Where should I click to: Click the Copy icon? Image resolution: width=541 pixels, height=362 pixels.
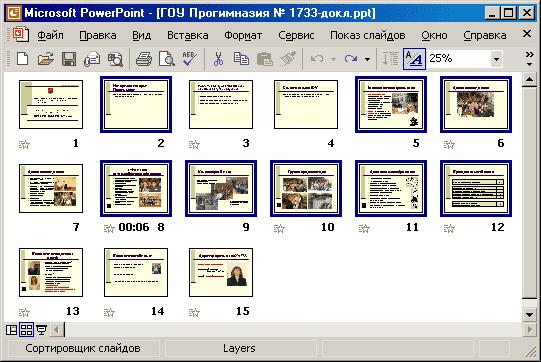pos(241,59)
